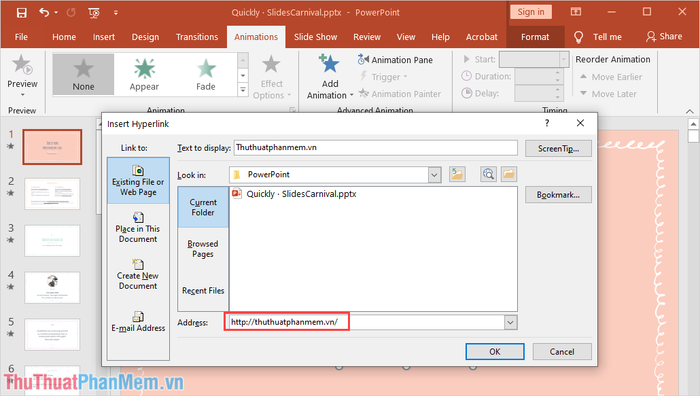
Task: Open Customize Quick Access Toolbar menu
Action: coord(116,13)
